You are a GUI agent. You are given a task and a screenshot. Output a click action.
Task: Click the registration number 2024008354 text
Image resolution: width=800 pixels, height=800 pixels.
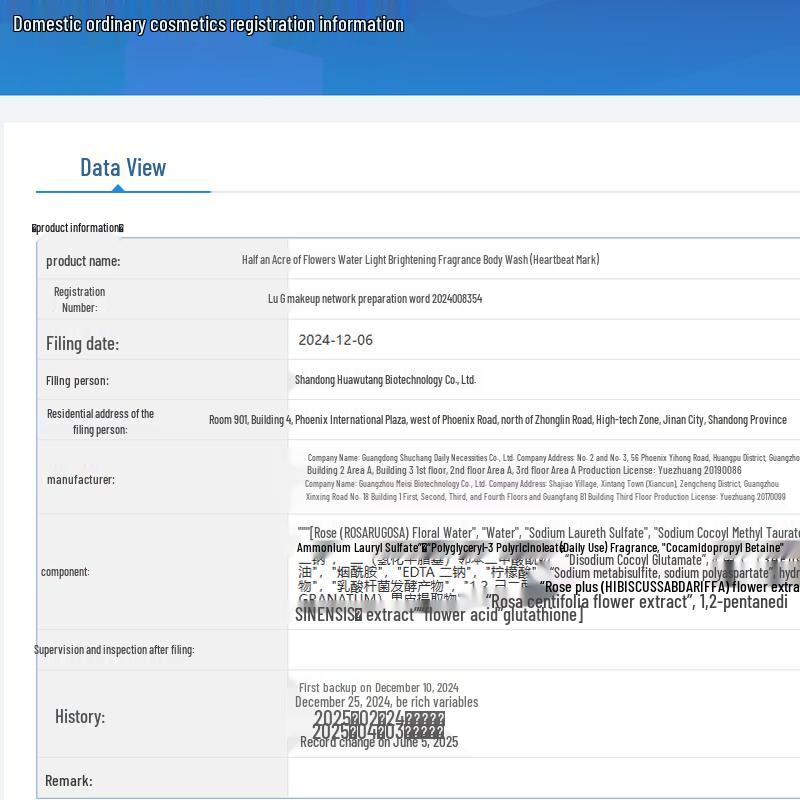tap(375, 299)
